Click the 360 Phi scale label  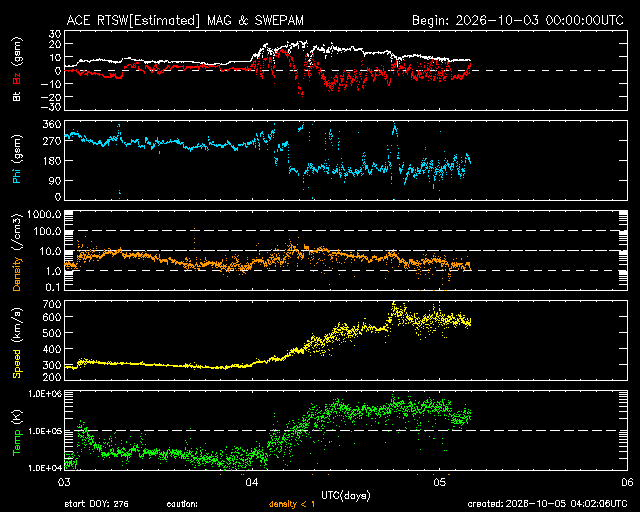[x=54, y=124]
